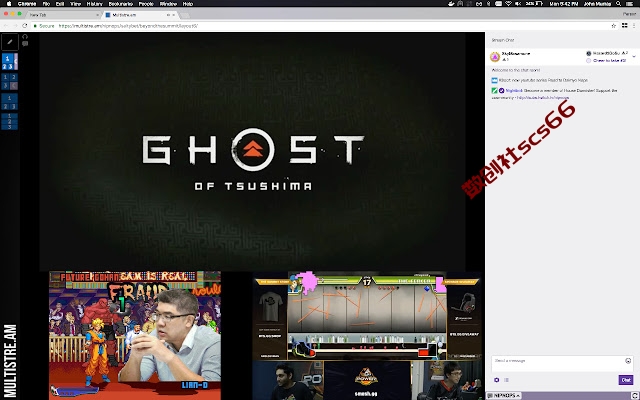Open the Bookmarks menu
Image resolution: width=640 pixels, height=400 pixels.
[x=121, y=4]
